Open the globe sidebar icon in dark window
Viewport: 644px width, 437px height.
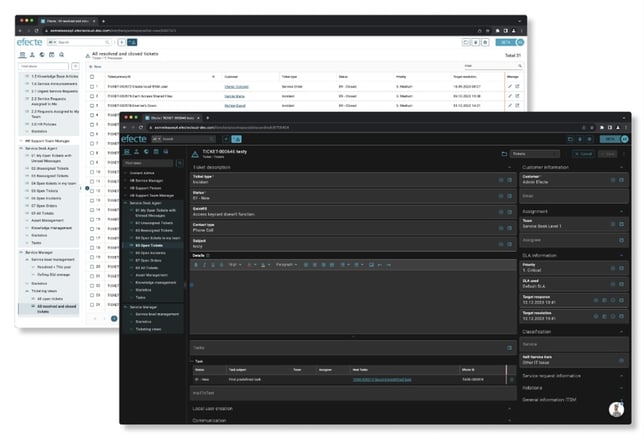[146, 152]
